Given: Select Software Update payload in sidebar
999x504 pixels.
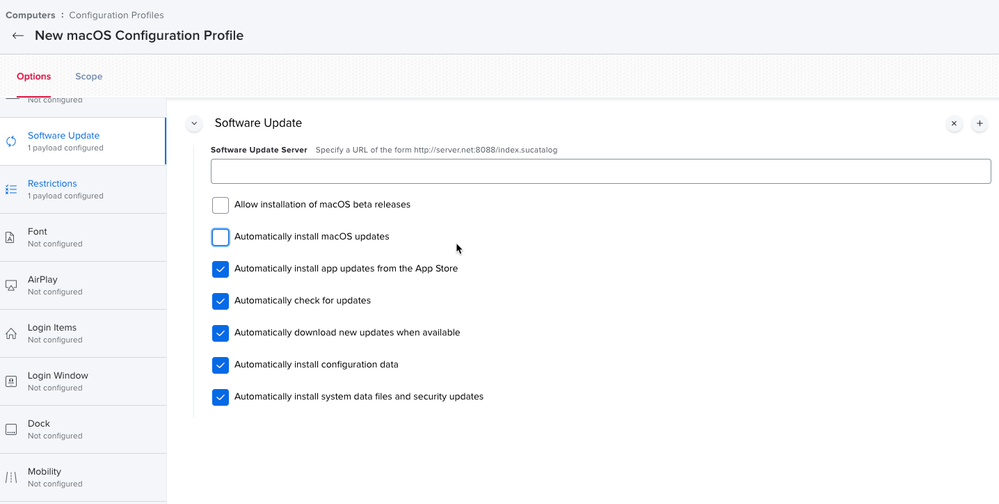Looking at the screenshot, I should [83, 141].
